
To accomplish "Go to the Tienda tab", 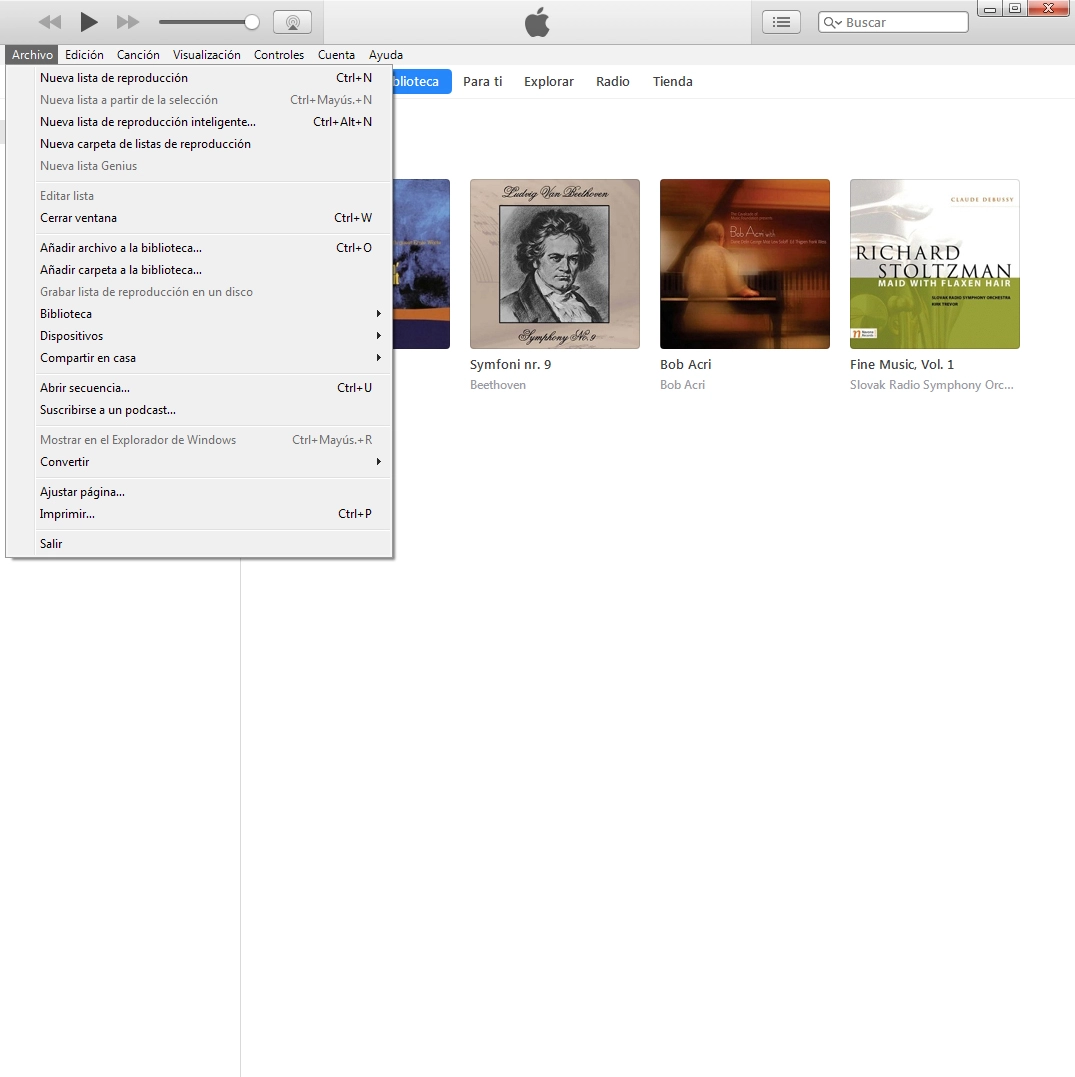I will click(x=672, y=82).
